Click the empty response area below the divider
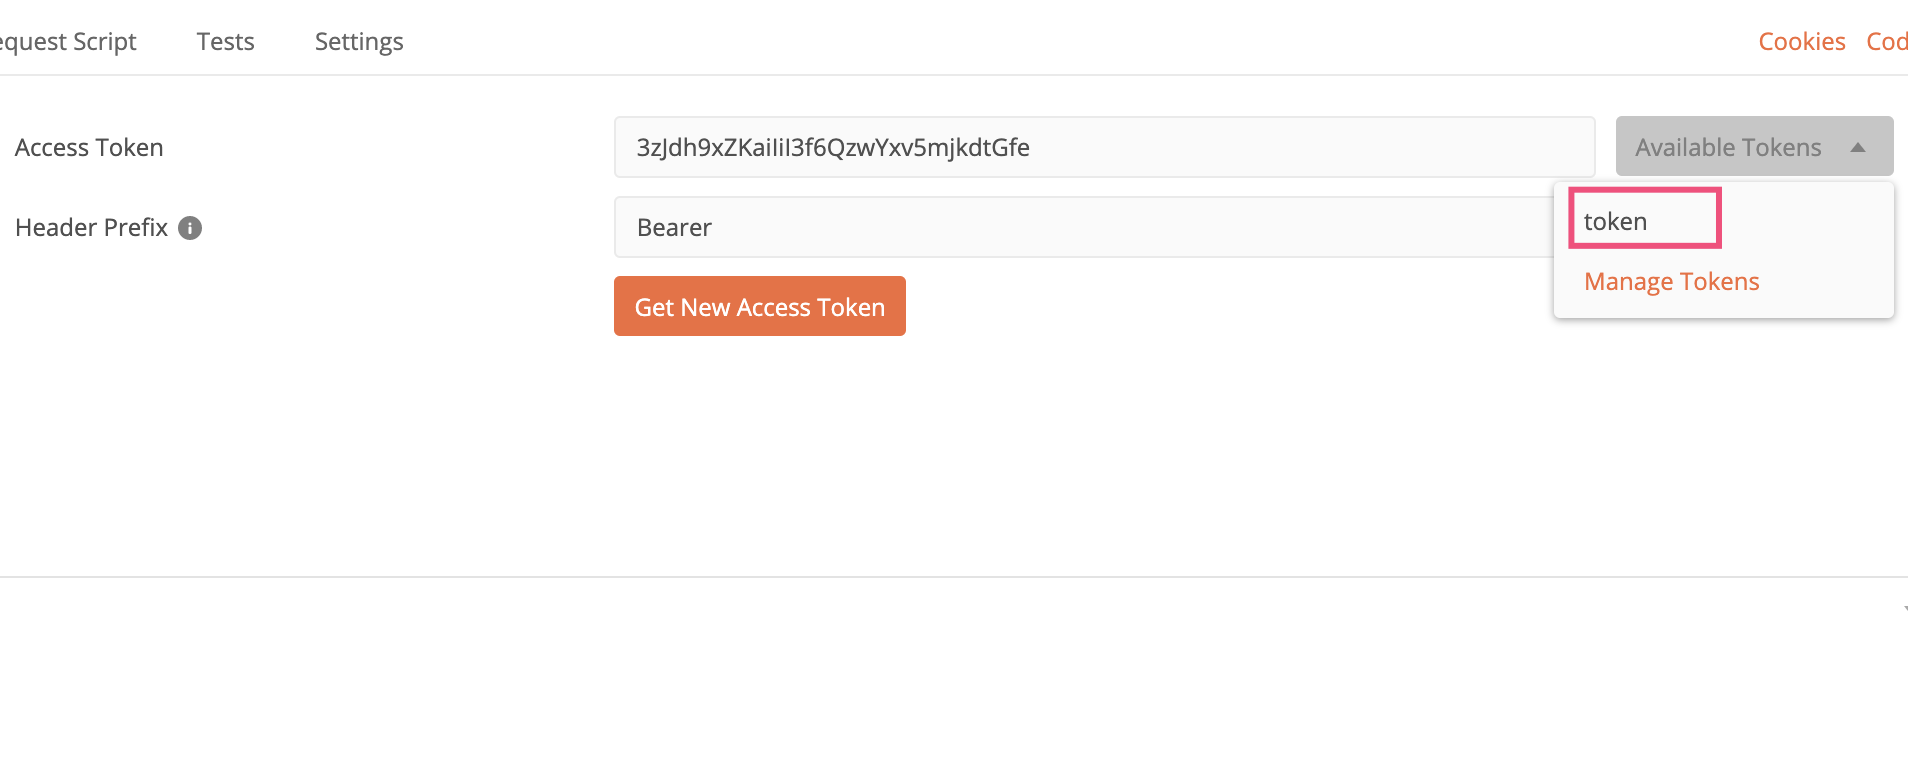 (x=954, y=670)
